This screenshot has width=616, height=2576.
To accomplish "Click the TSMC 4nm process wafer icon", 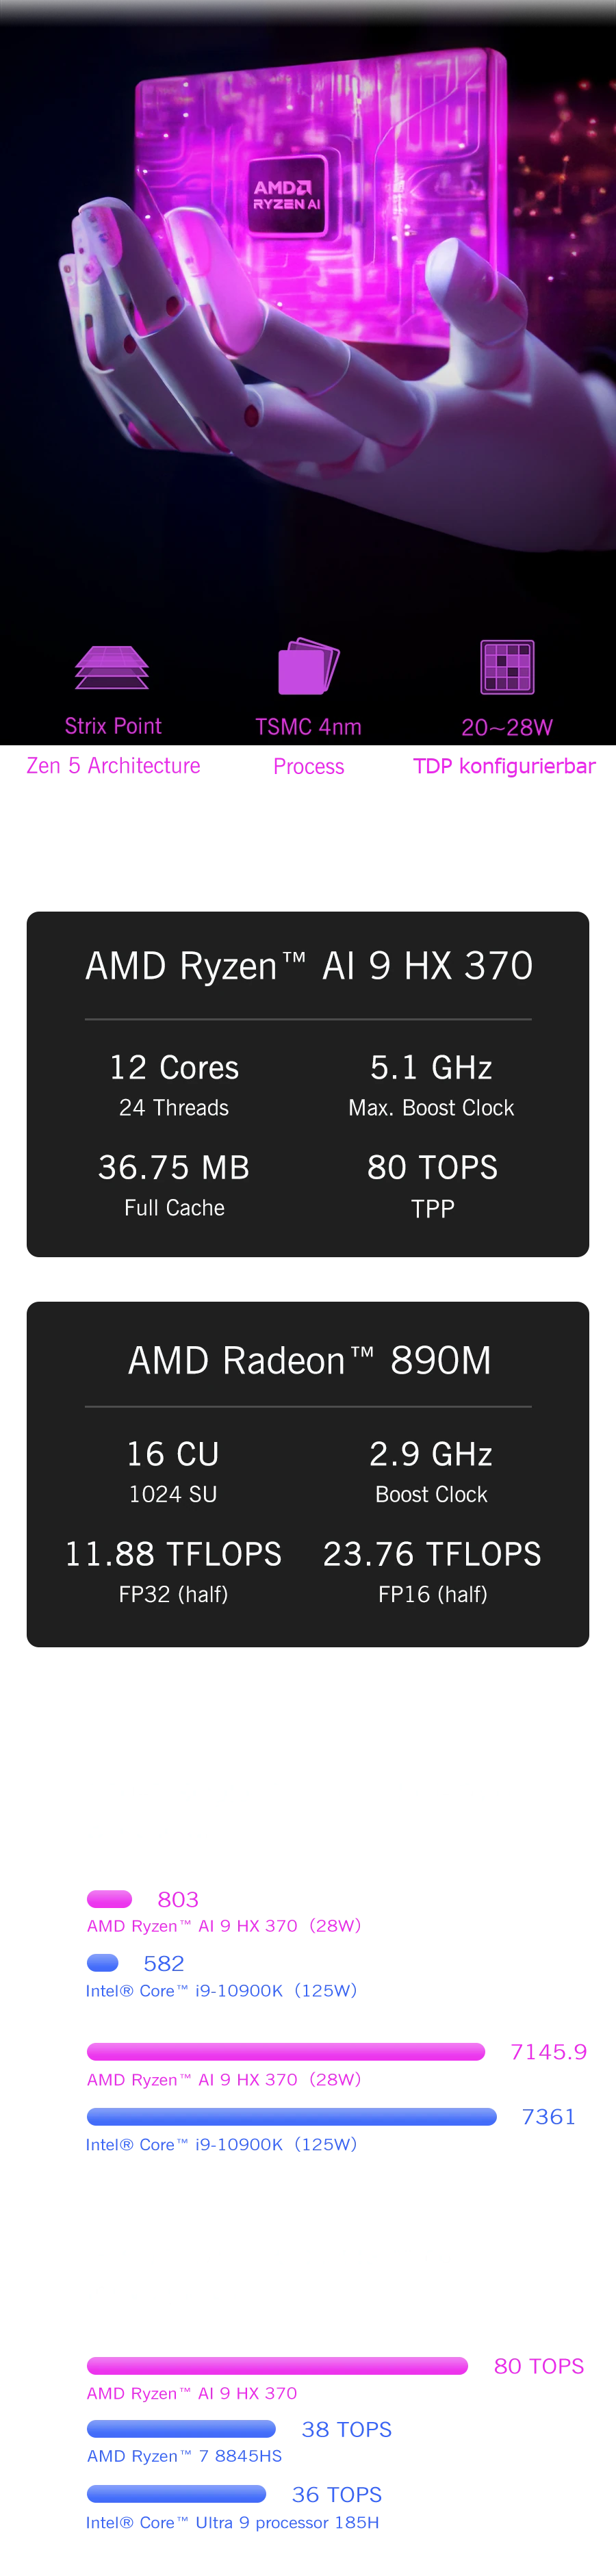I will point(308,666).
